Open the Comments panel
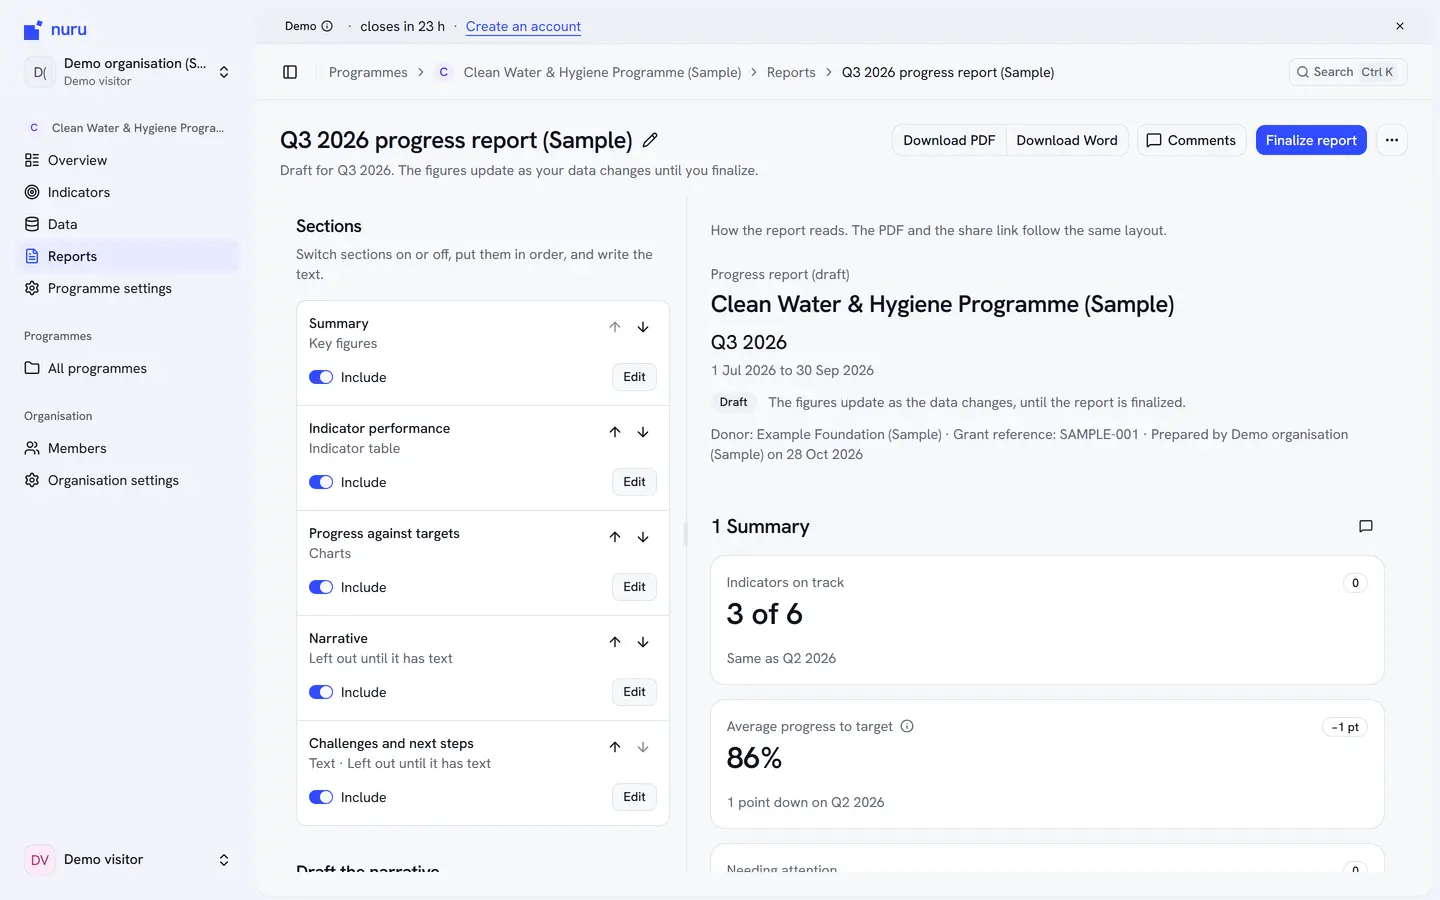Viewport: 1440px width, 900px height. click(1191, 140)
